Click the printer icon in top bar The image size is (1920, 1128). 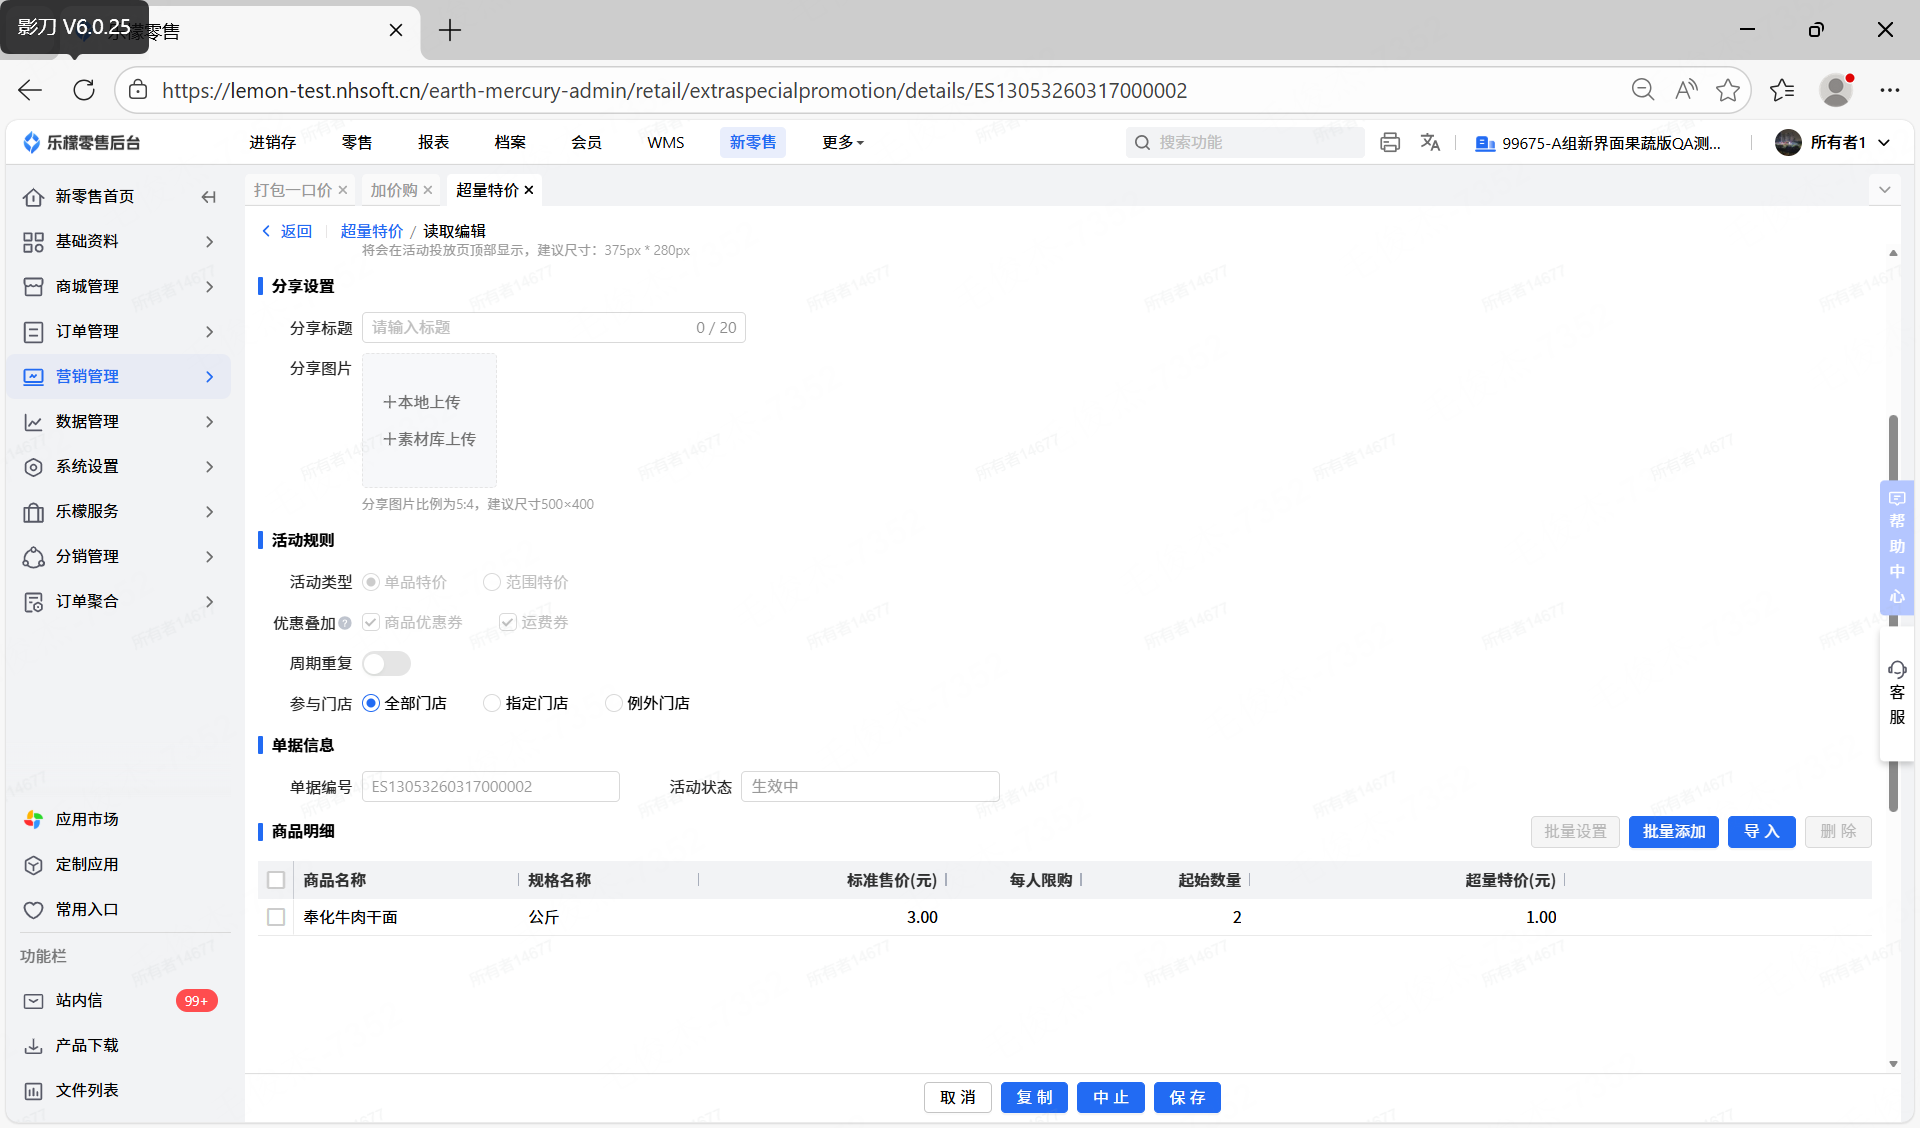point(1389,143)
